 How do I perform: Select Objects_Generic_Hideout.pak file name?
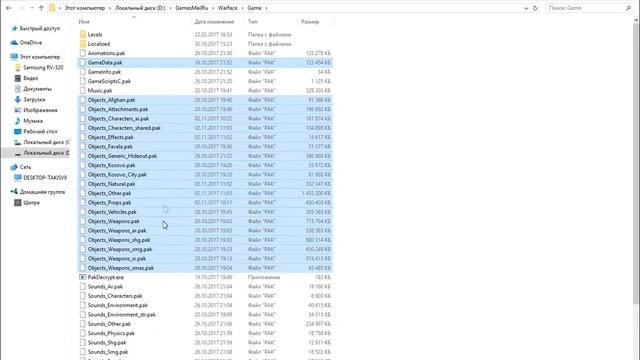pyautogui.click(x=122, y=156)
